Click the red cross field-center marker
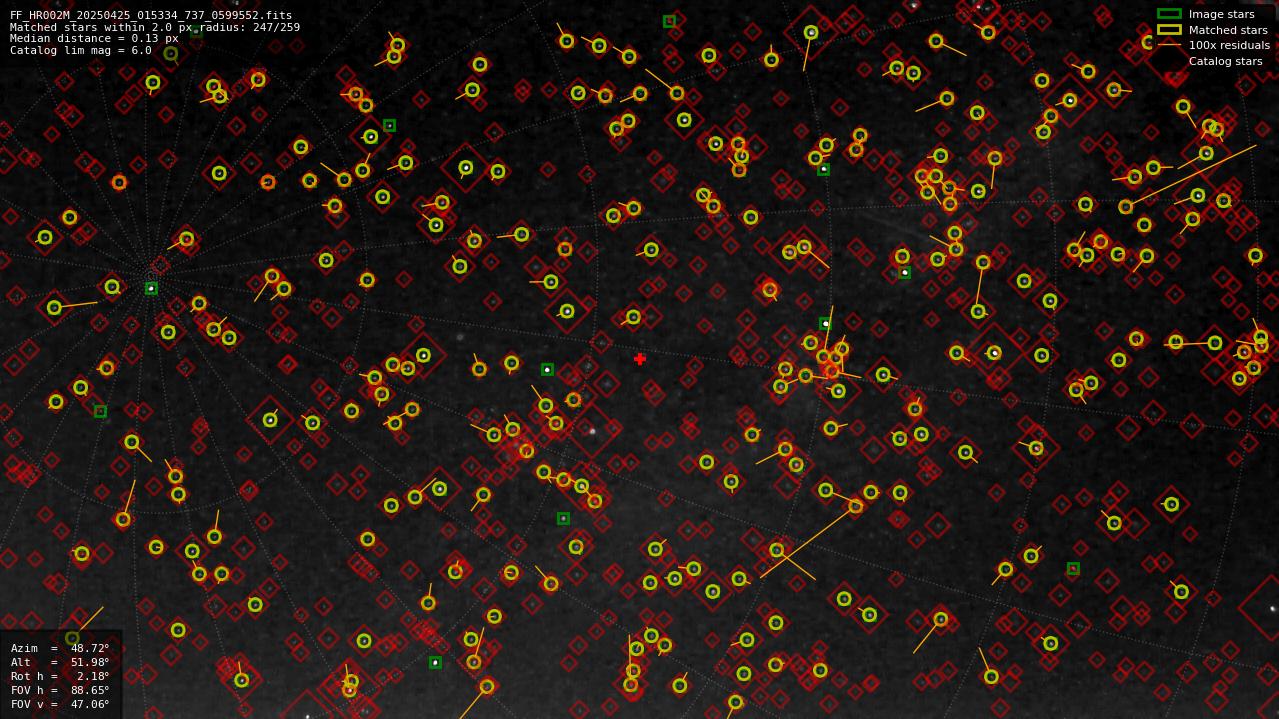1279x719 pixels. [640, 359]
